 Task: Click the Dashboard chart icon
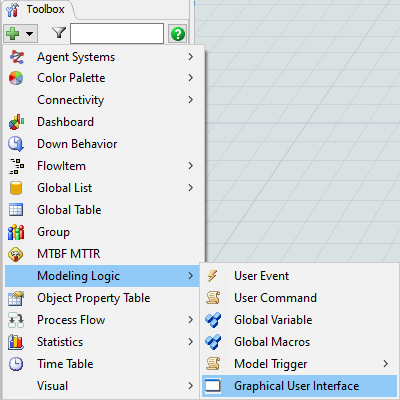tap(16, 122)
